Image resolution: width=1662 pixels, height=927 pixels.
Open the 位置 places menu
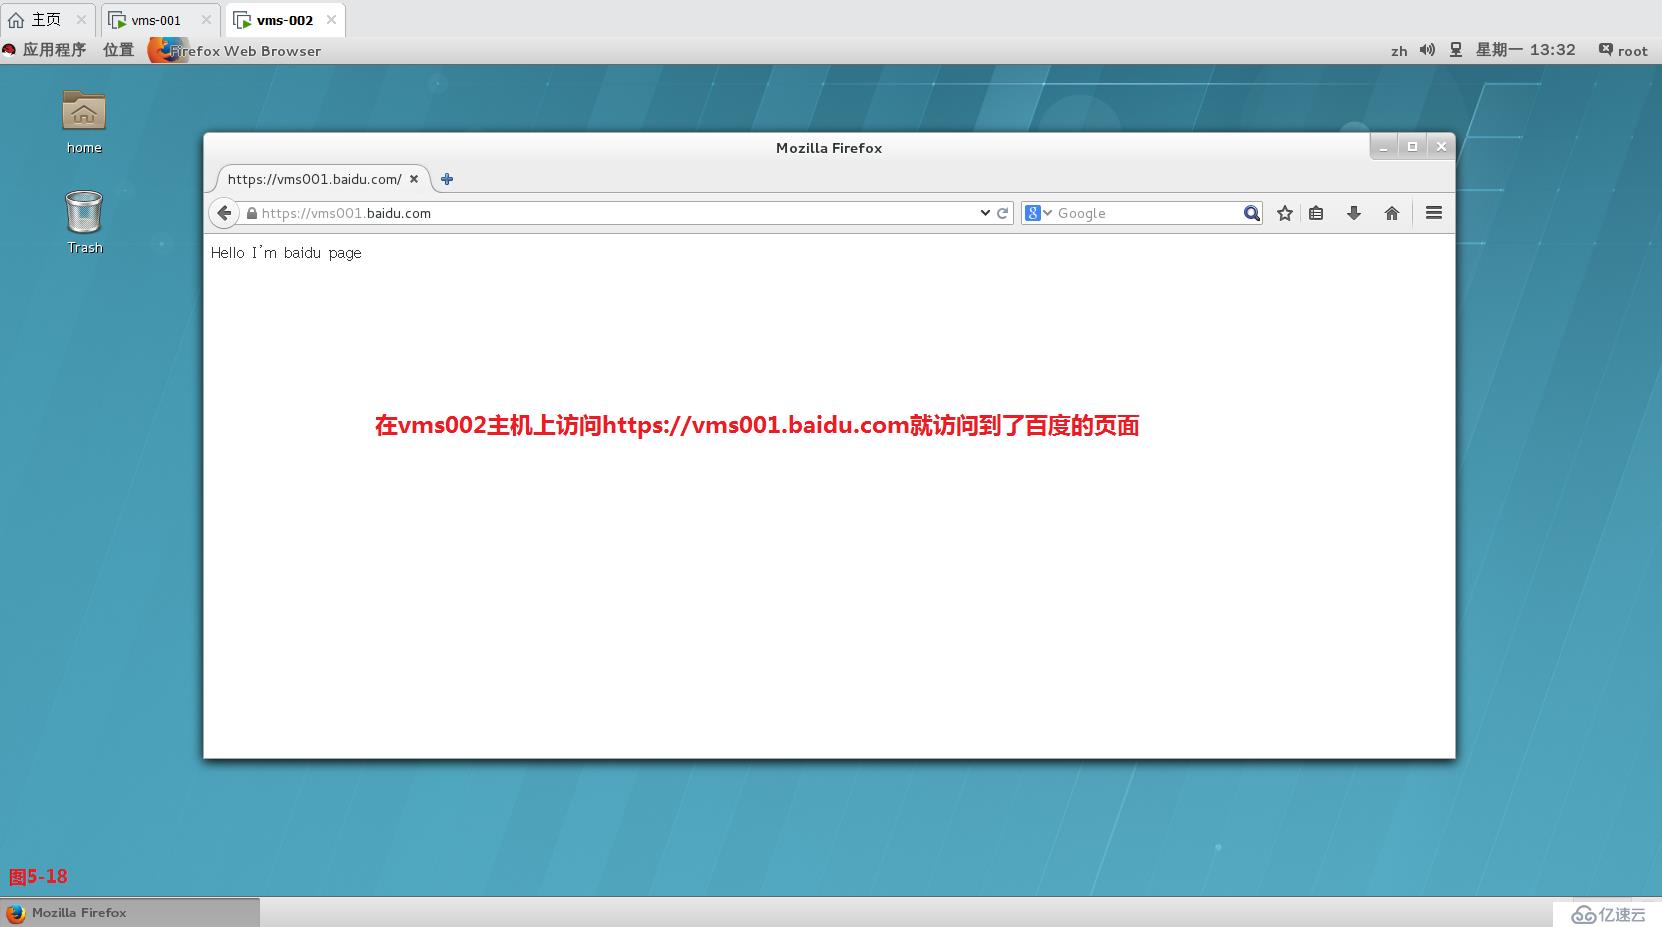click(x=118, y=50)
